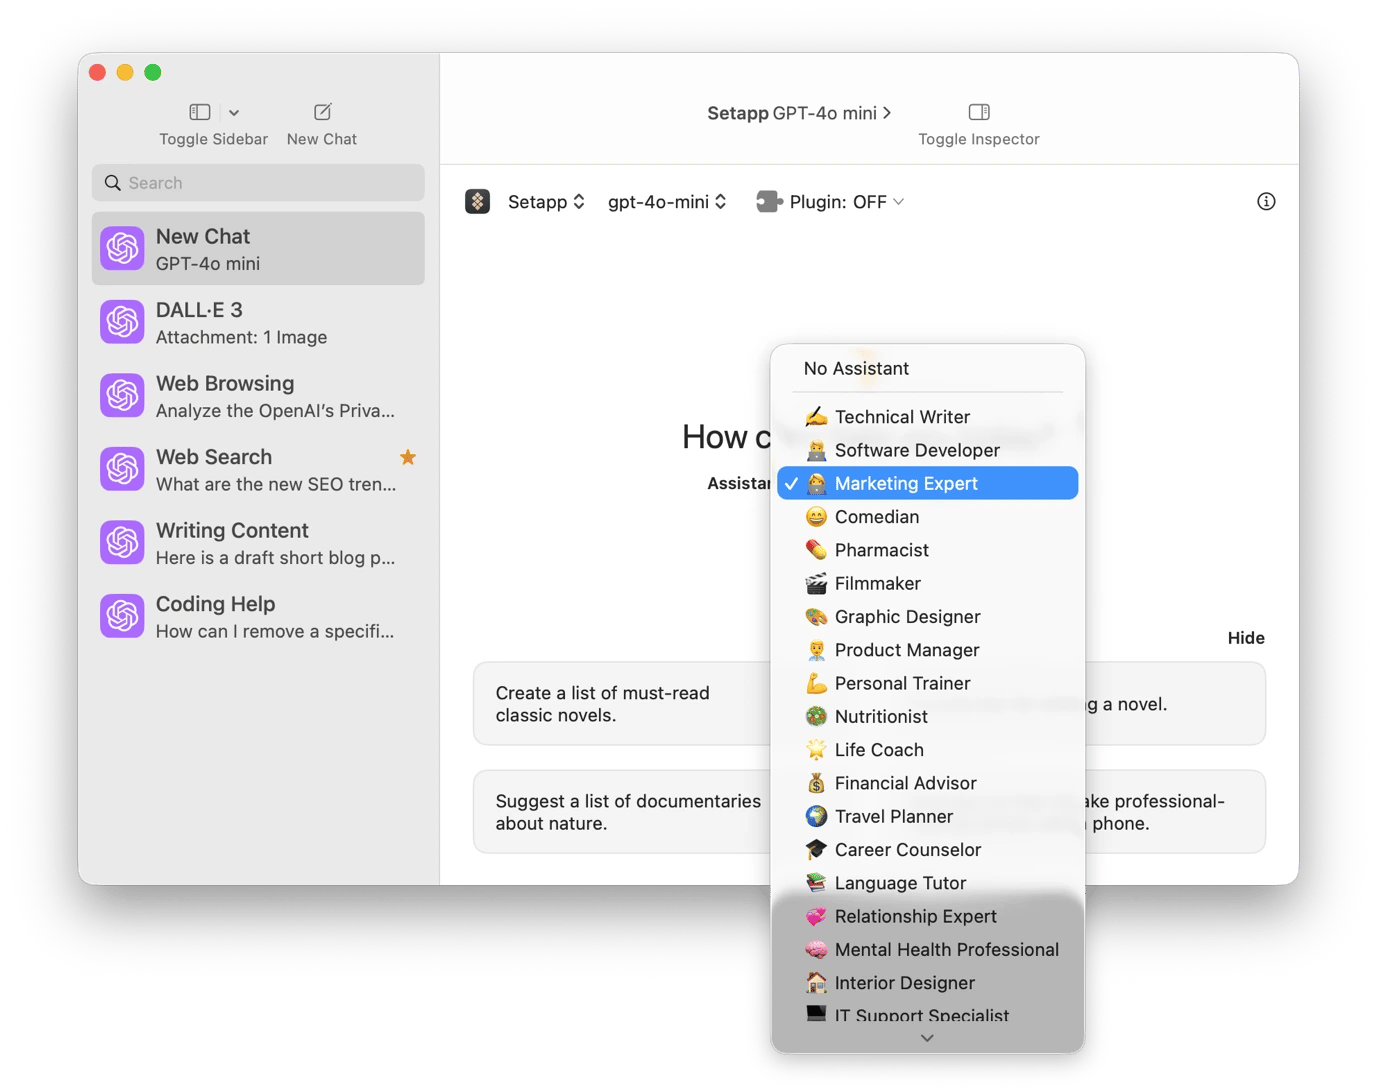
Task: Select the checked Marketing Expert assistant
Action: (x=927, y=483)
